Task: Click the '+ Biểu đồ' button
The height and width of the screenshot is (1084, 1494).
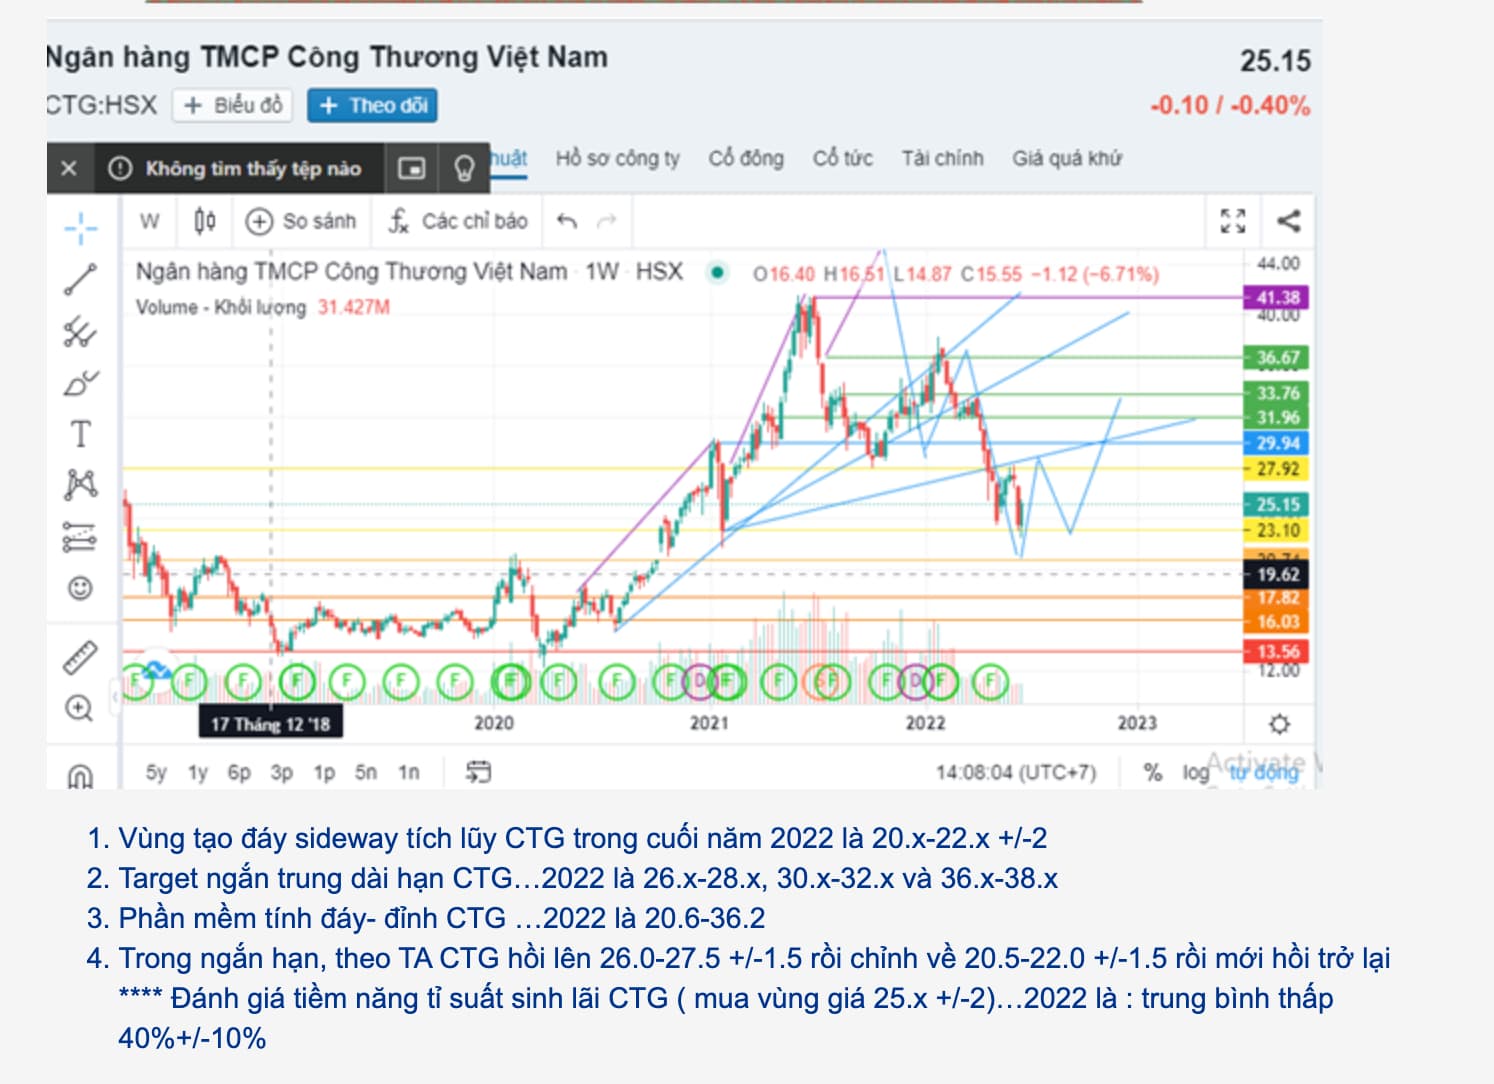Action: tap(233, 105)
